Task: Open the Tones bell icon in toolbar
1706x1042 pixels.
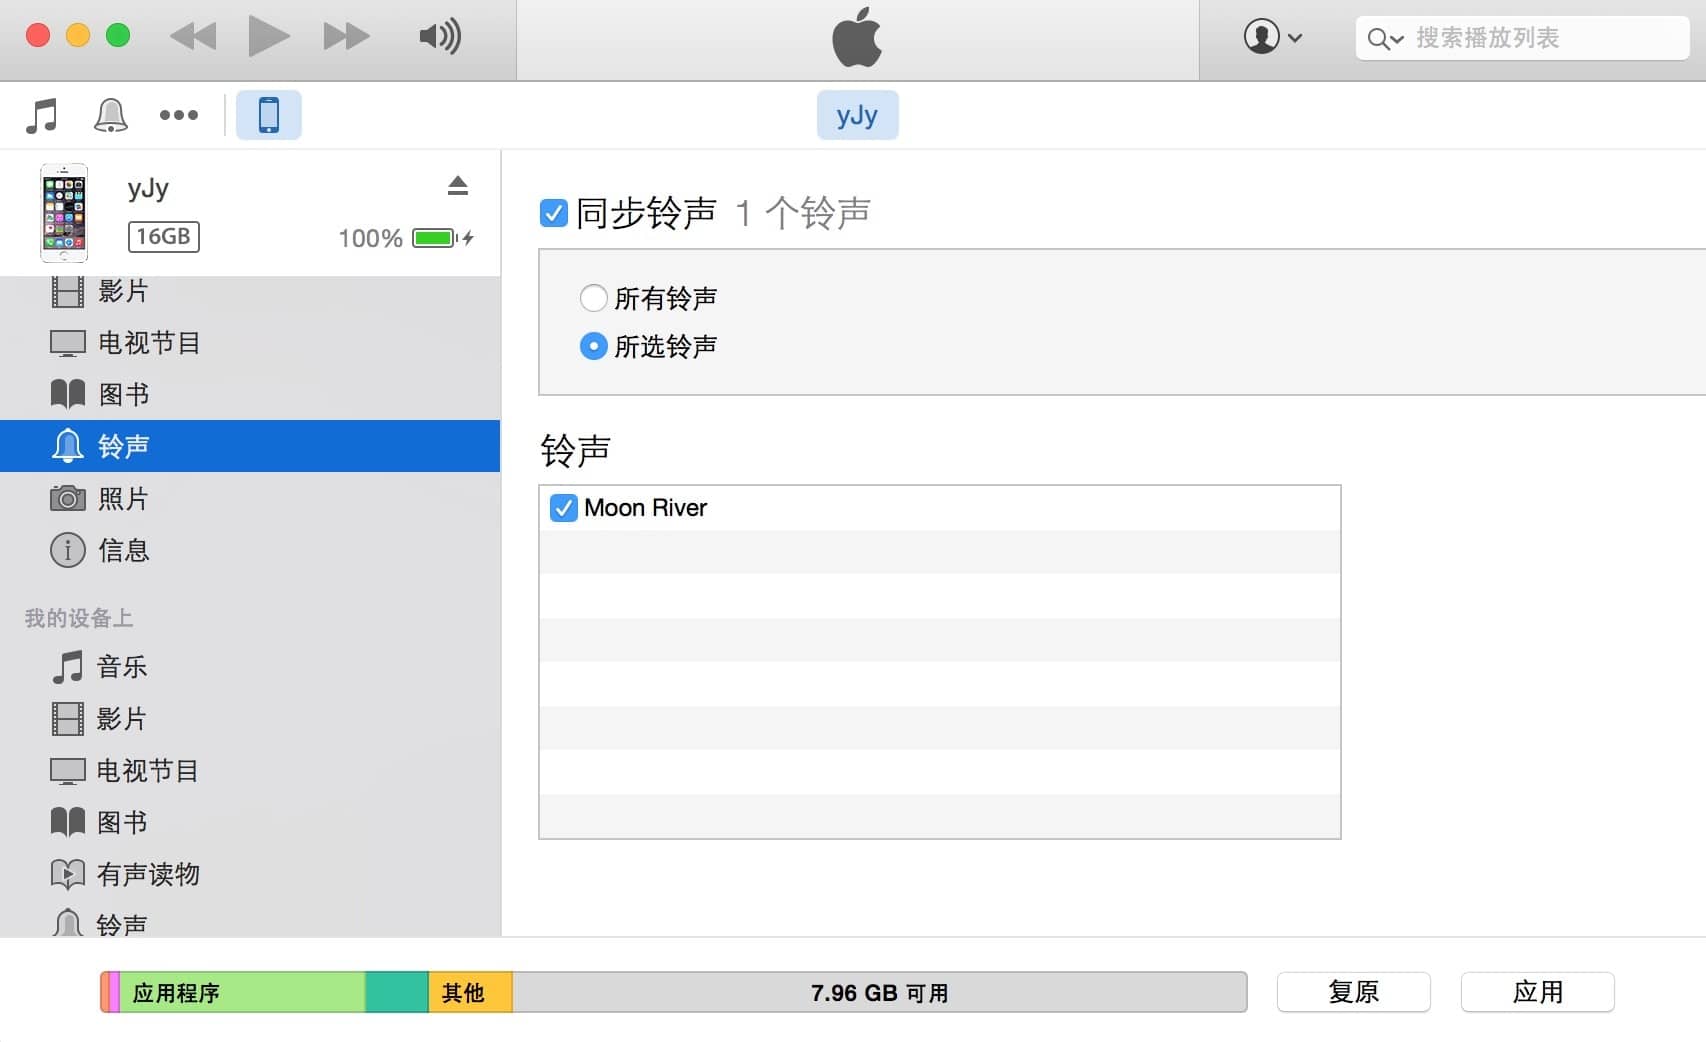Action: tap(110, 115)
